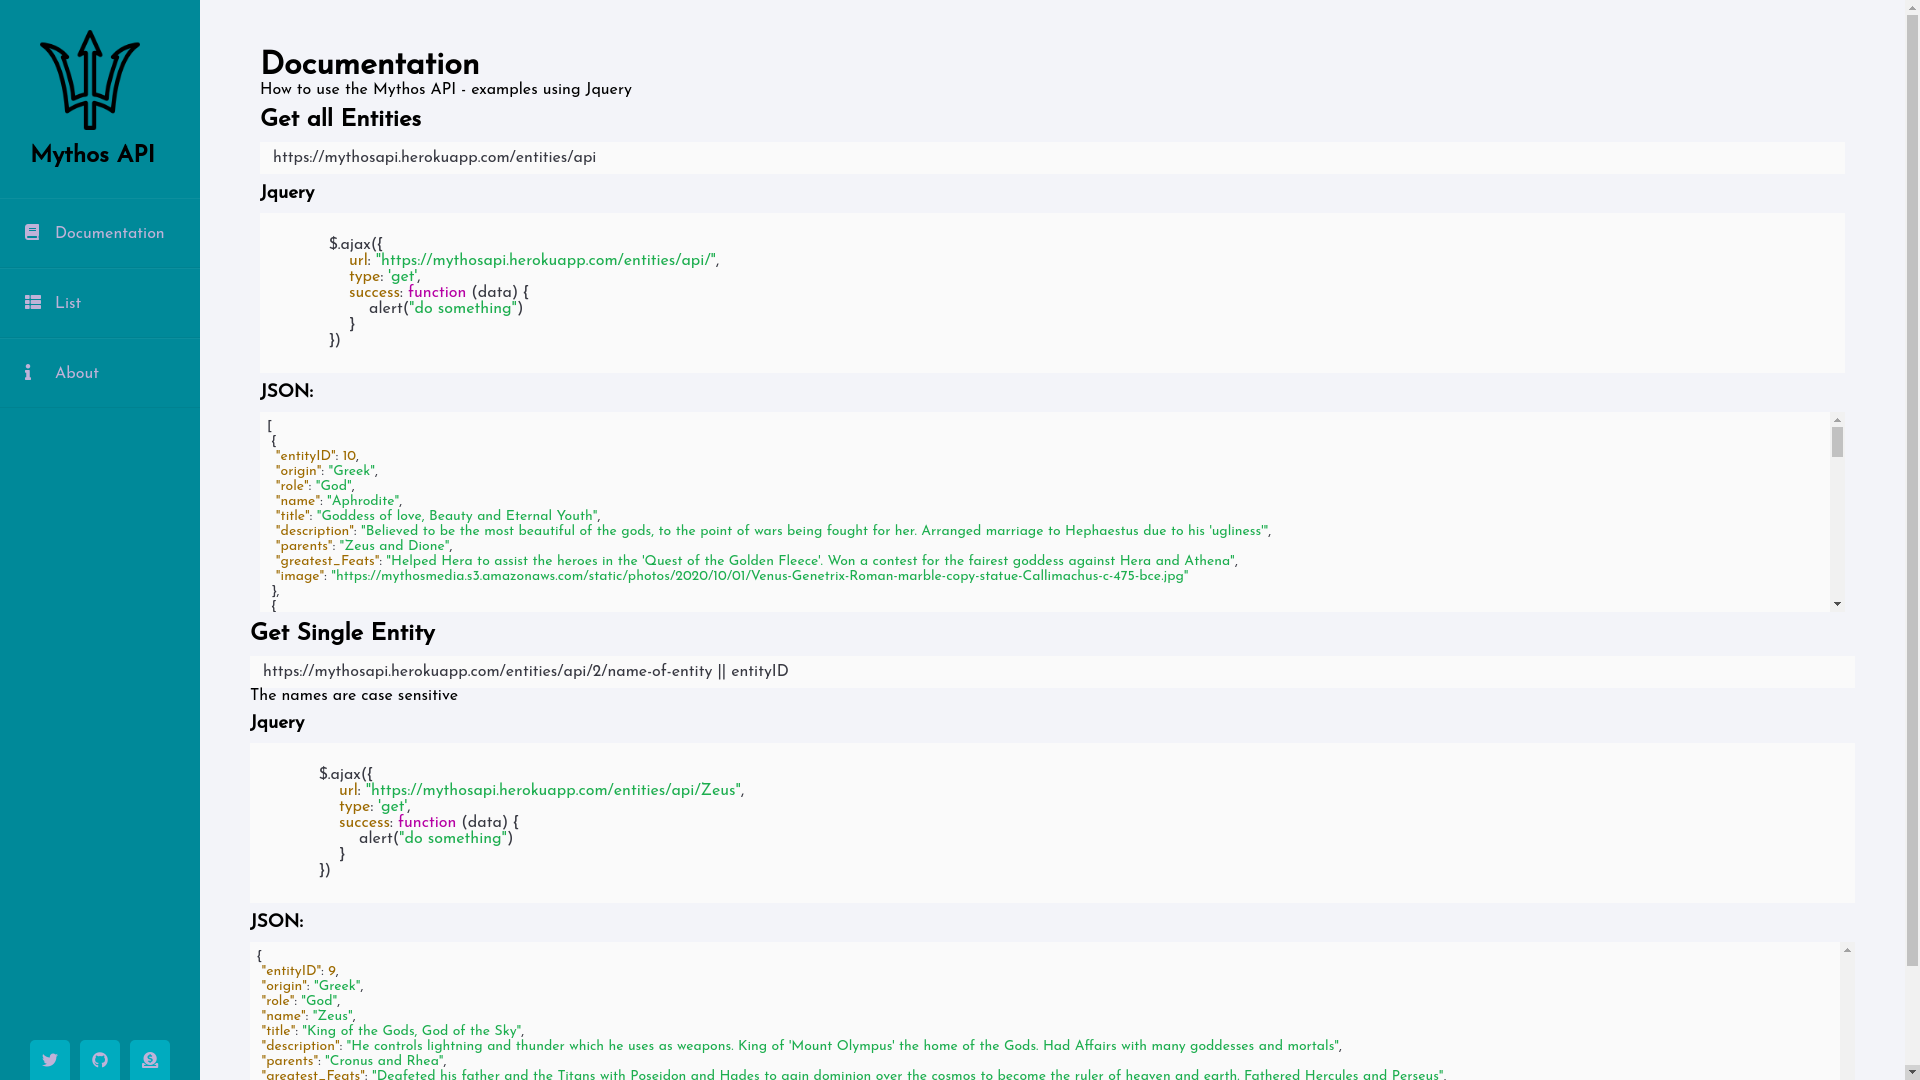Click the Documentation page heading
1920x1080 pixels.
pos(370,64)
